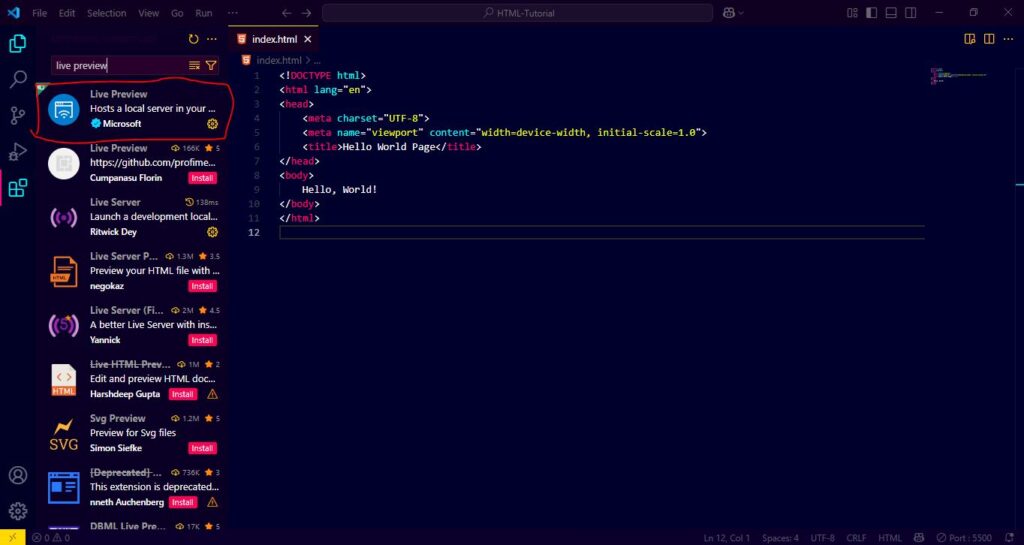Install Live HTML Previewer by Harshdeep Gupta
This screenshot has height=545, width=1024.
click(x=182, y=394)
